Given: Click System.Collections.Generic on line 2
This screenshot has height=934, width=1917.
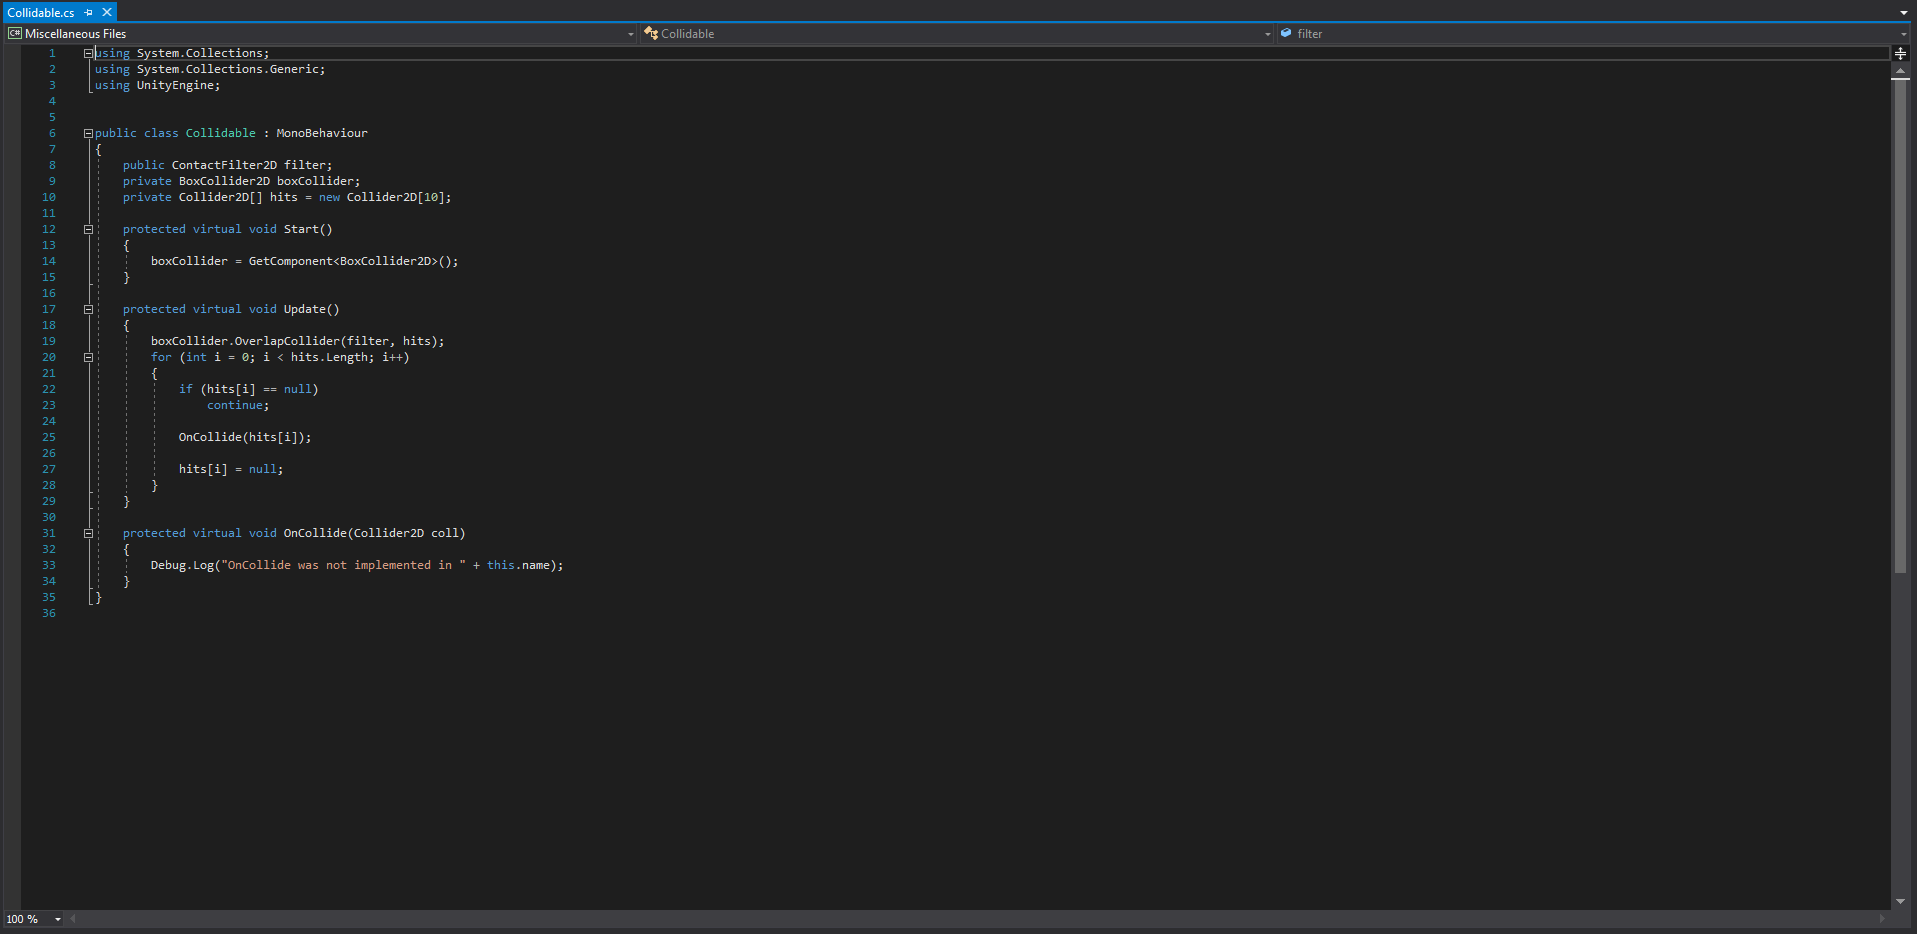Looking at the screenshot, I should click(x=227, y=69).
